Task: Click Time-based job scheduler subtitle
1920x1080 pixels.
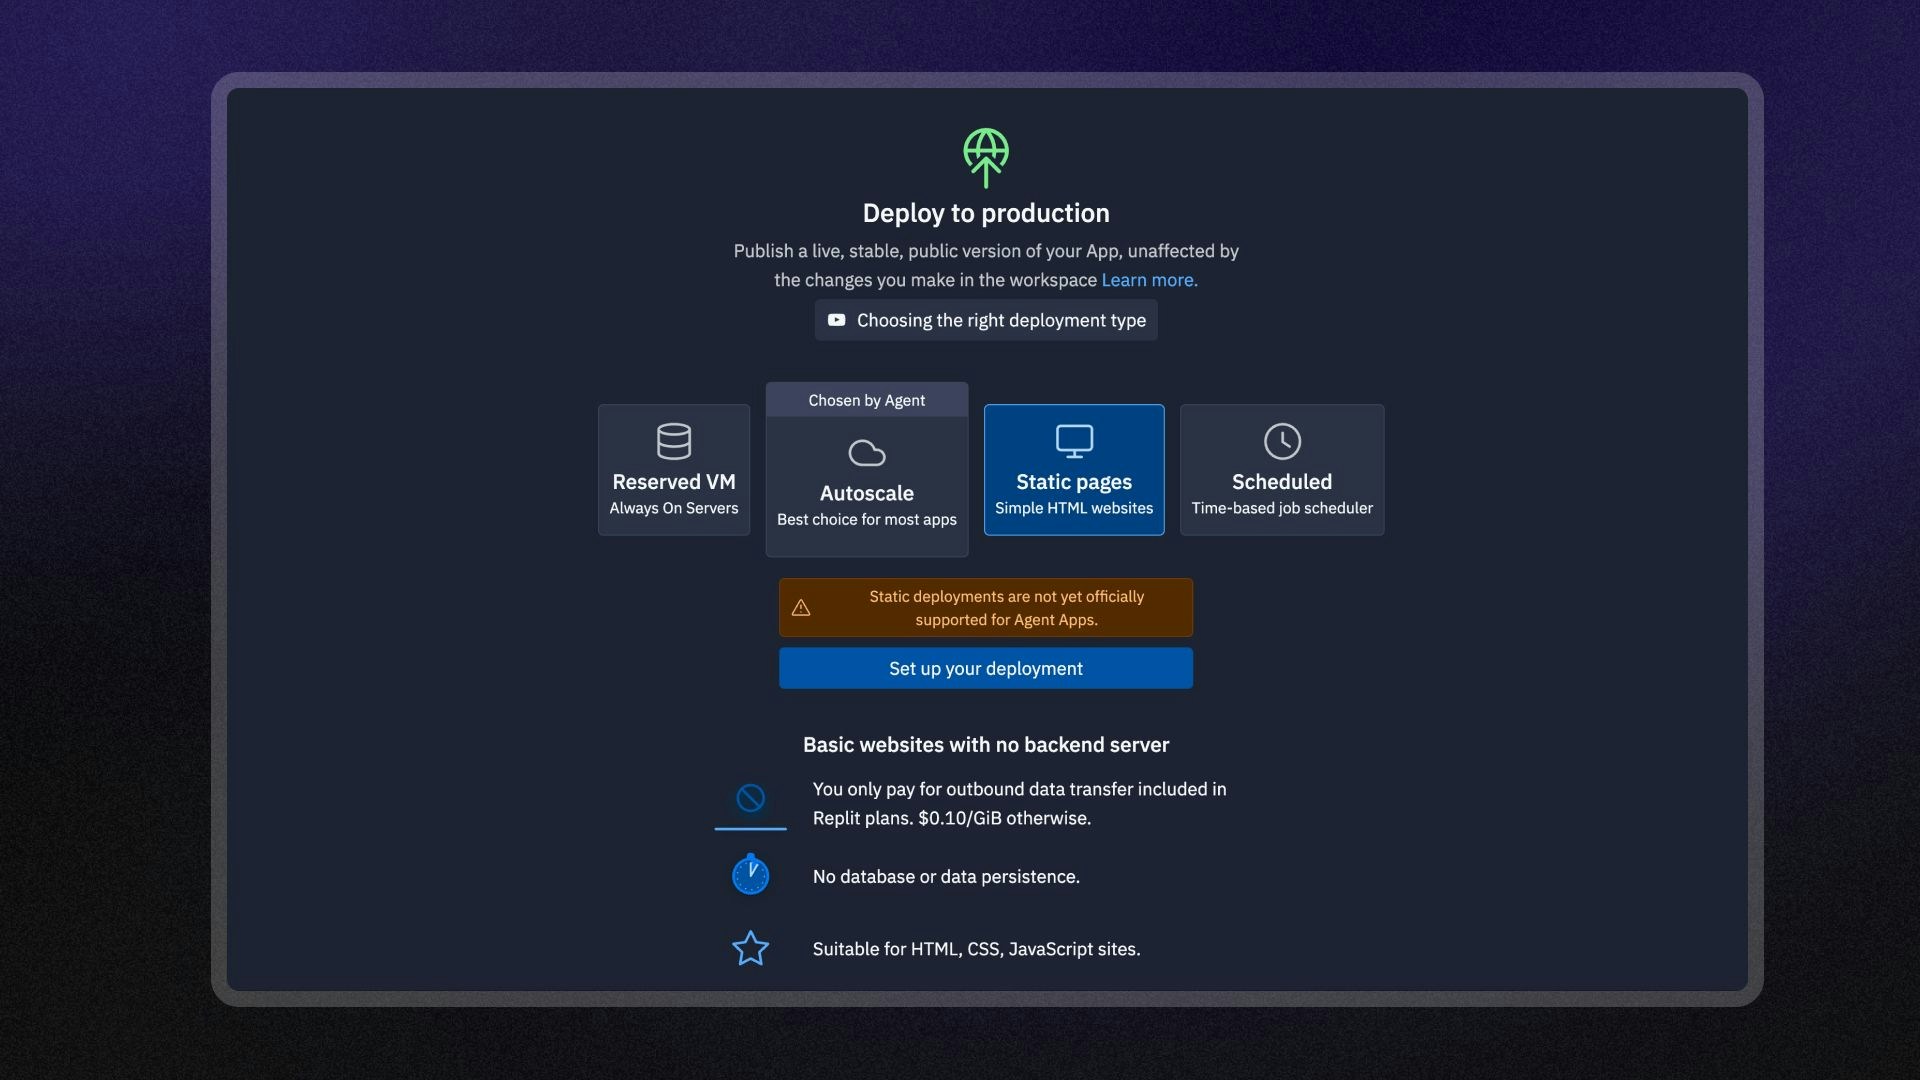Action: pos(1282,508)
